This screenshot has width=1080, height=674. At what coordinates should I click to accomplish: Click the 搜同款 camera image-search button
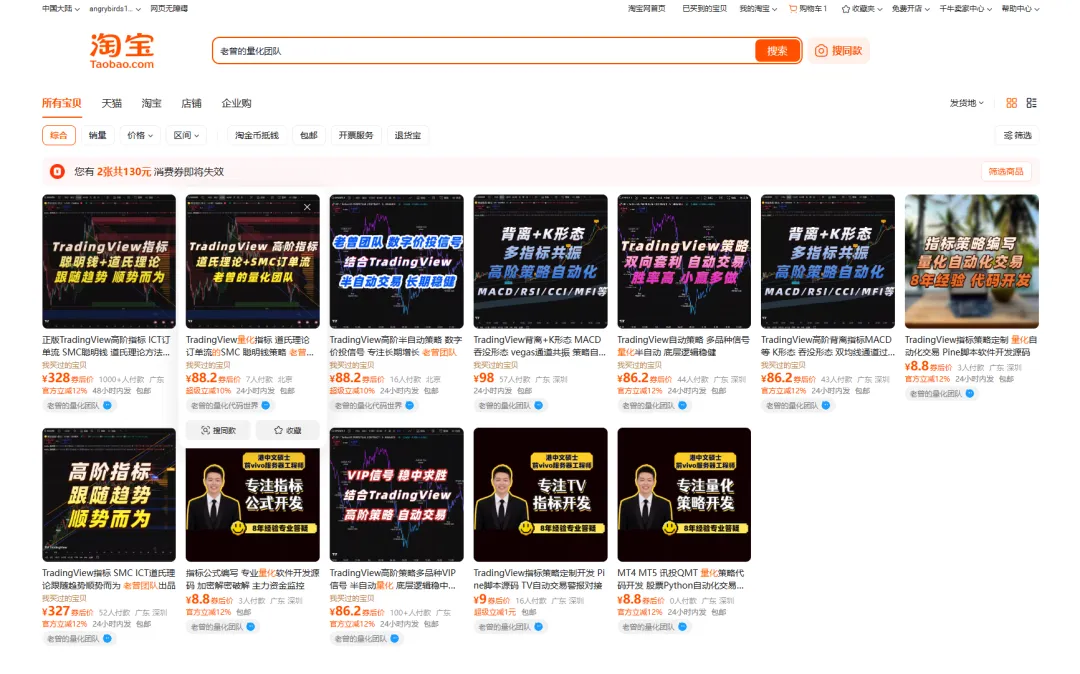click(838, 51)
